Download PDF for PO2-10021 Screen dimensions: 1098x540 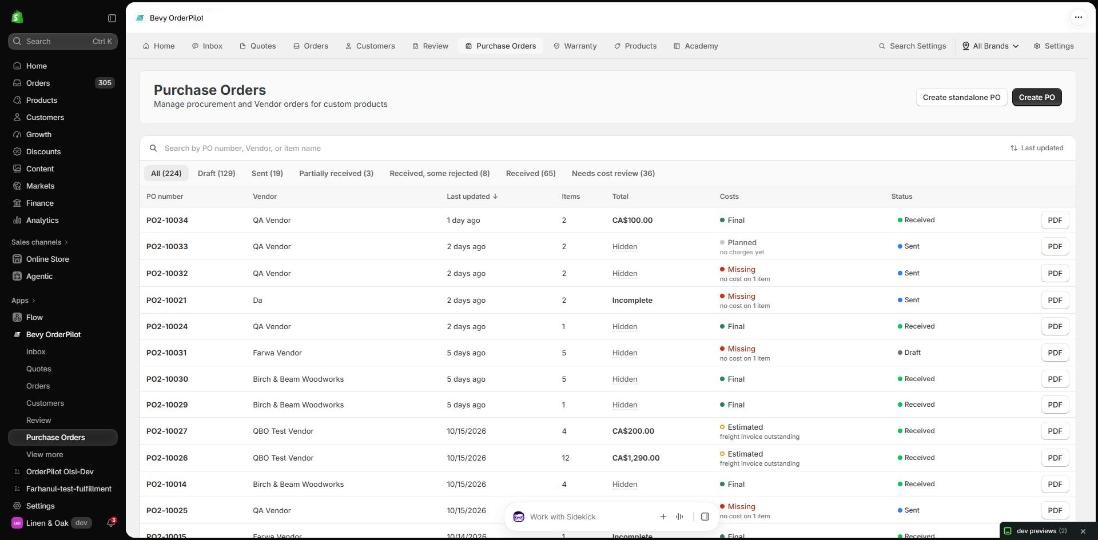(x=1055, y=300)
